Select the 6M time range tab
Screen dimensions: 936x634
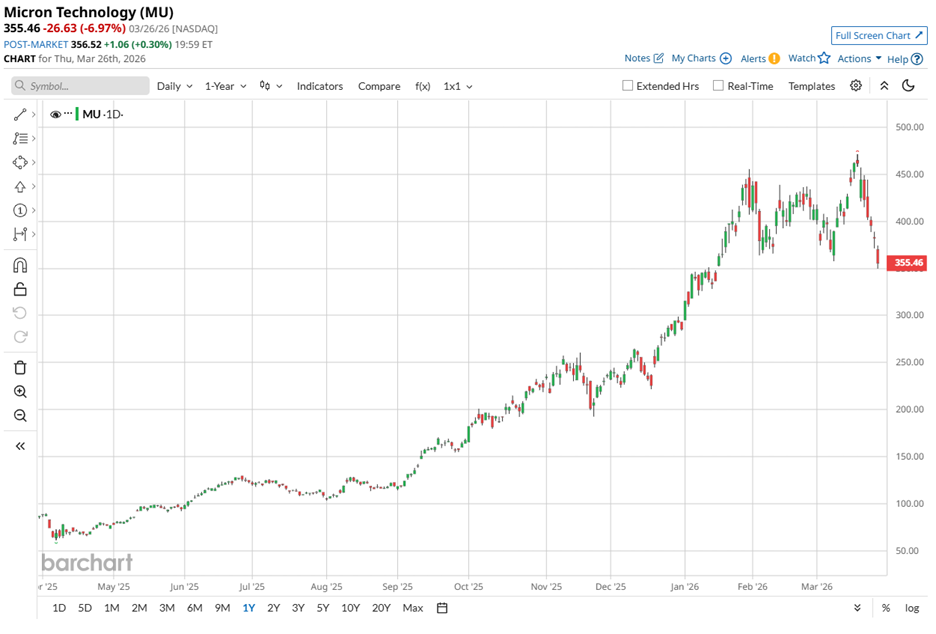click(194, 608)
